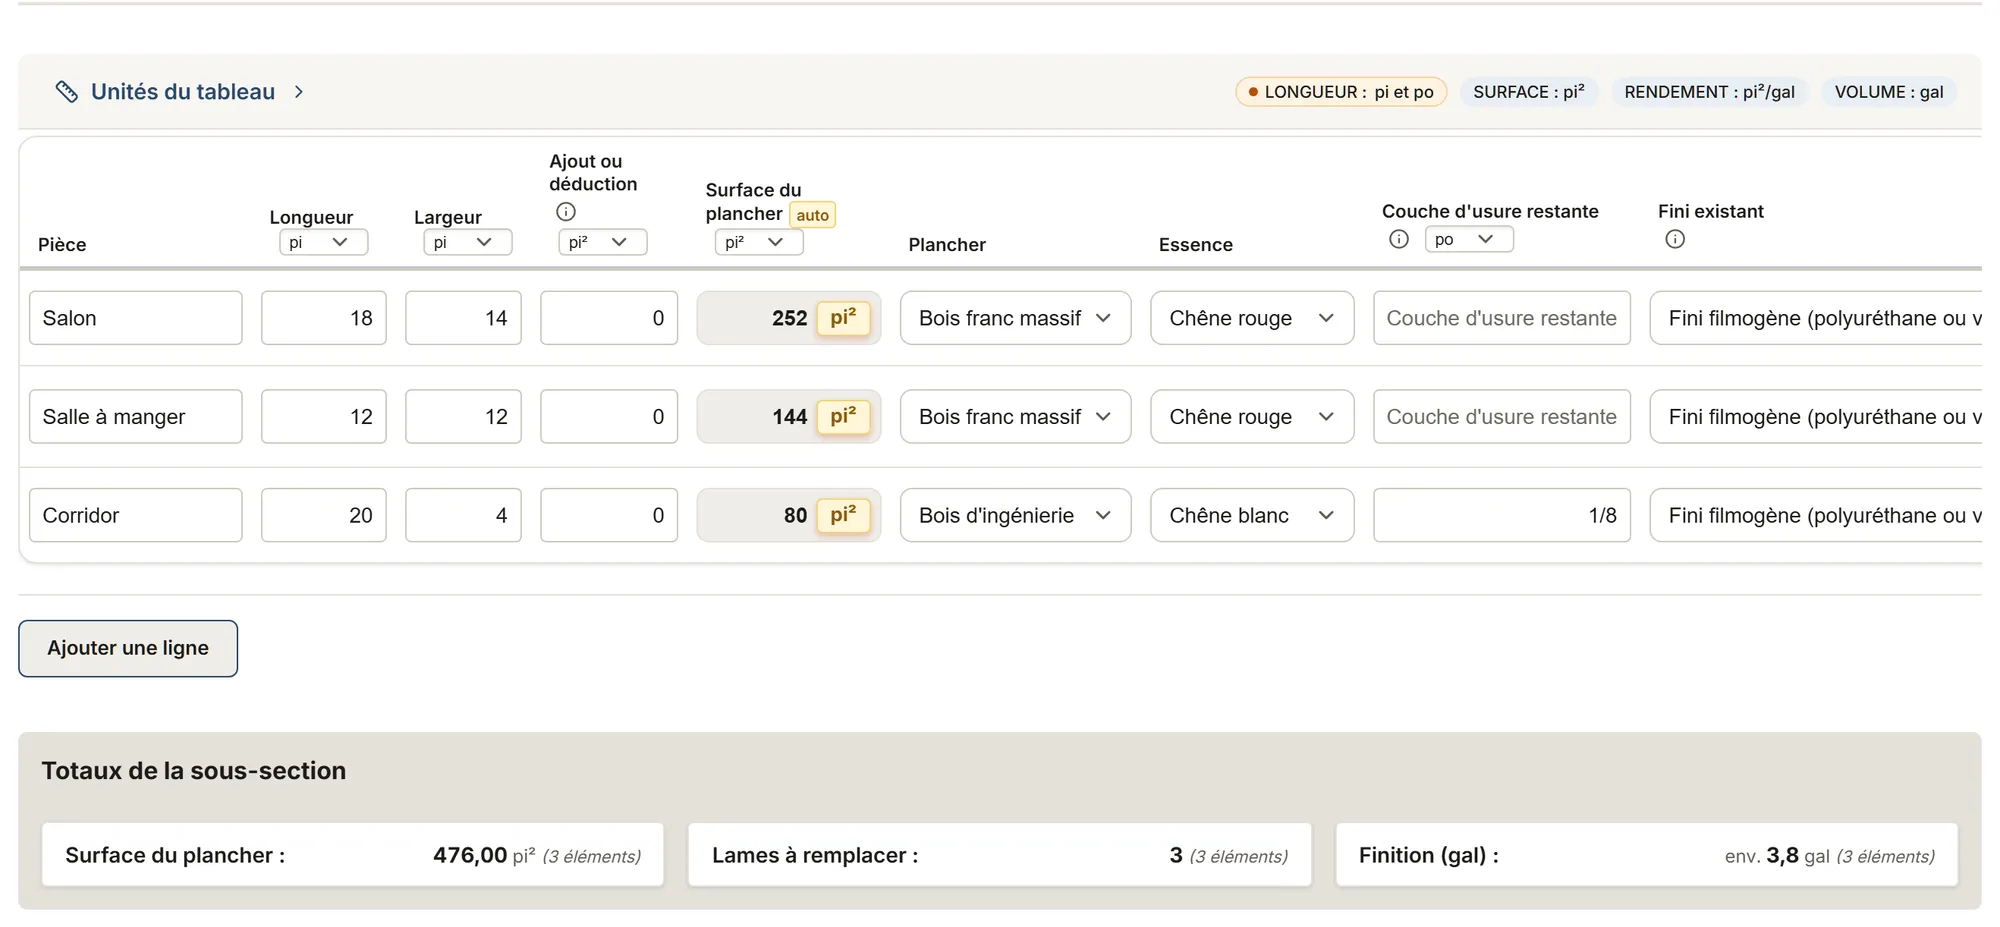Click the info icon under Fini existant
This screenshot has width=2000, height=927.
click(1675, 239)
